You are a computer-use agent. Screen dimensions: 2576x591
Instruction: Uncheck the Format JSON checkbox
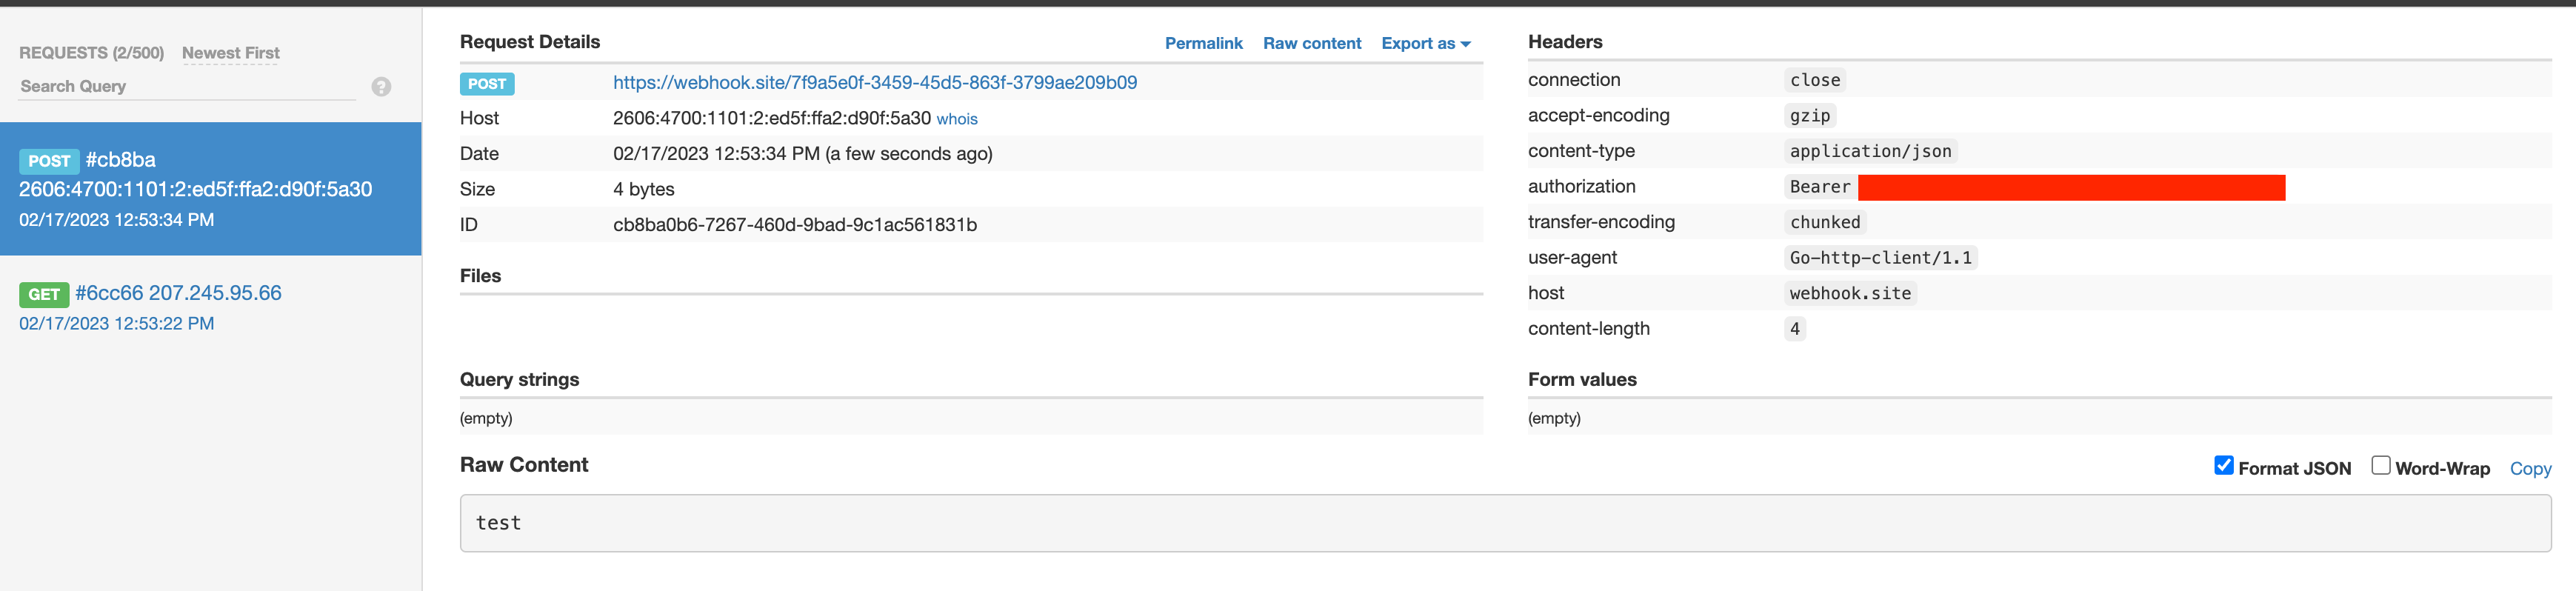coord(2223,466)
